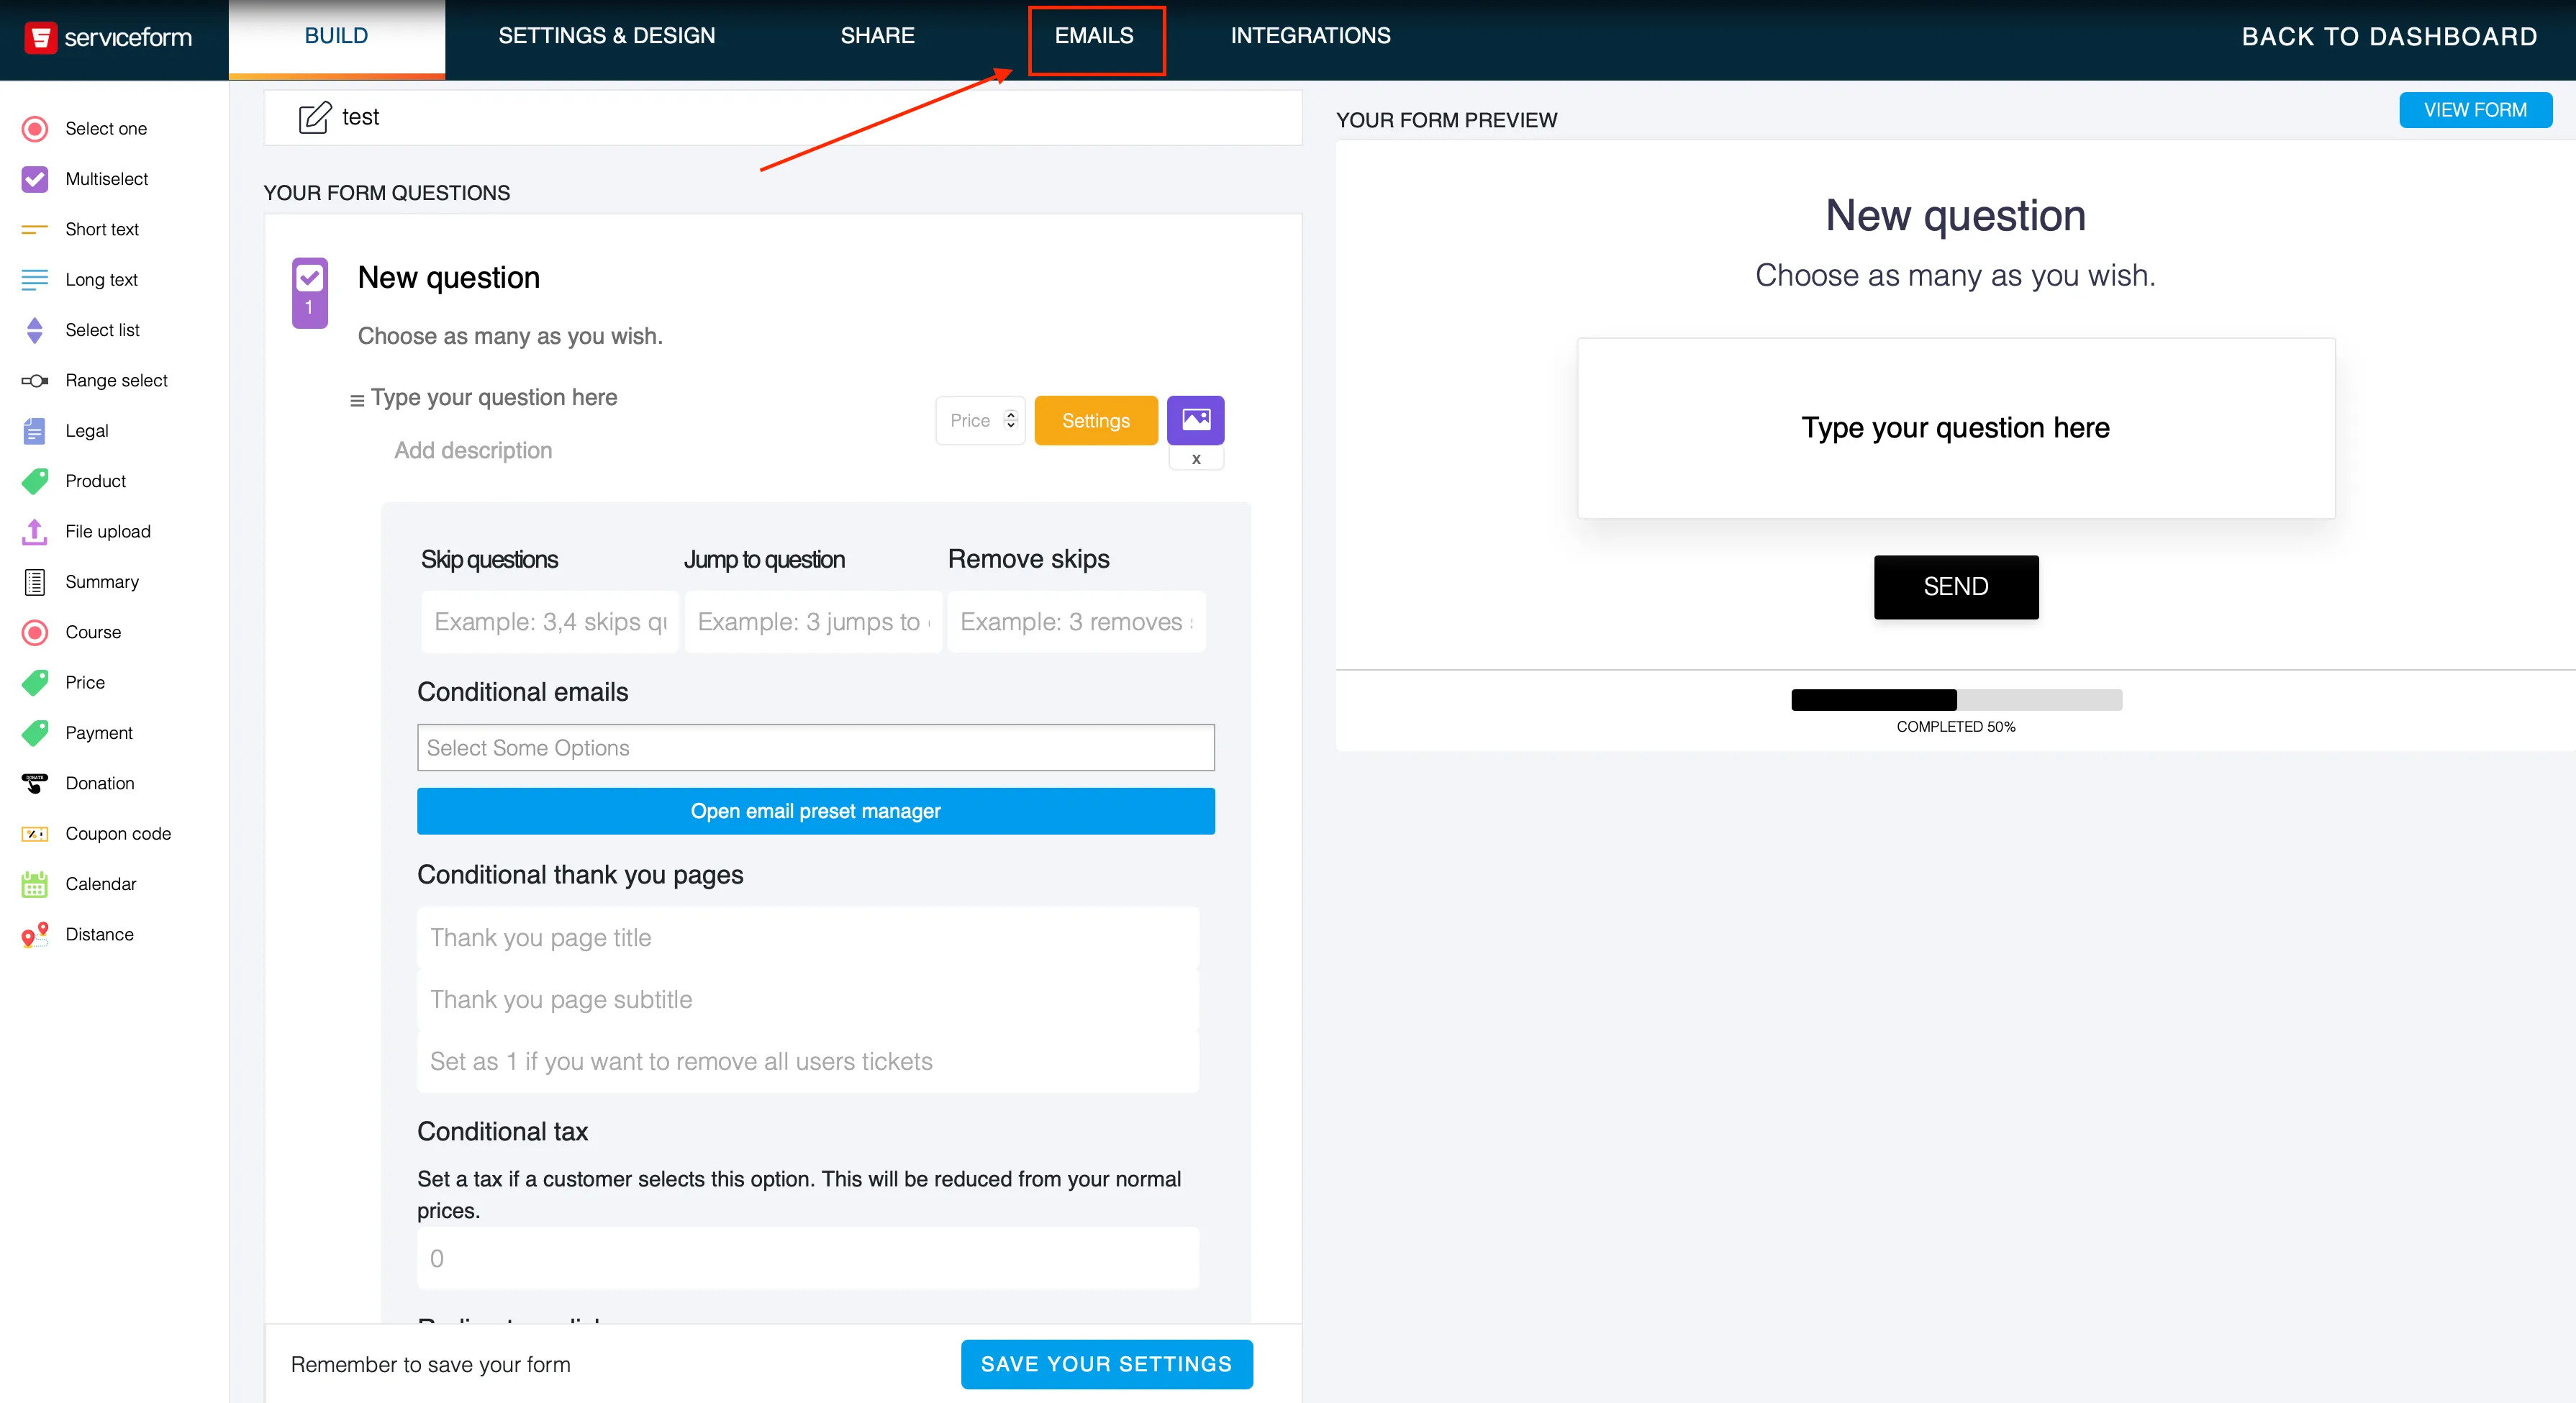
Task: Add a Course element
Action: (71, 632)
